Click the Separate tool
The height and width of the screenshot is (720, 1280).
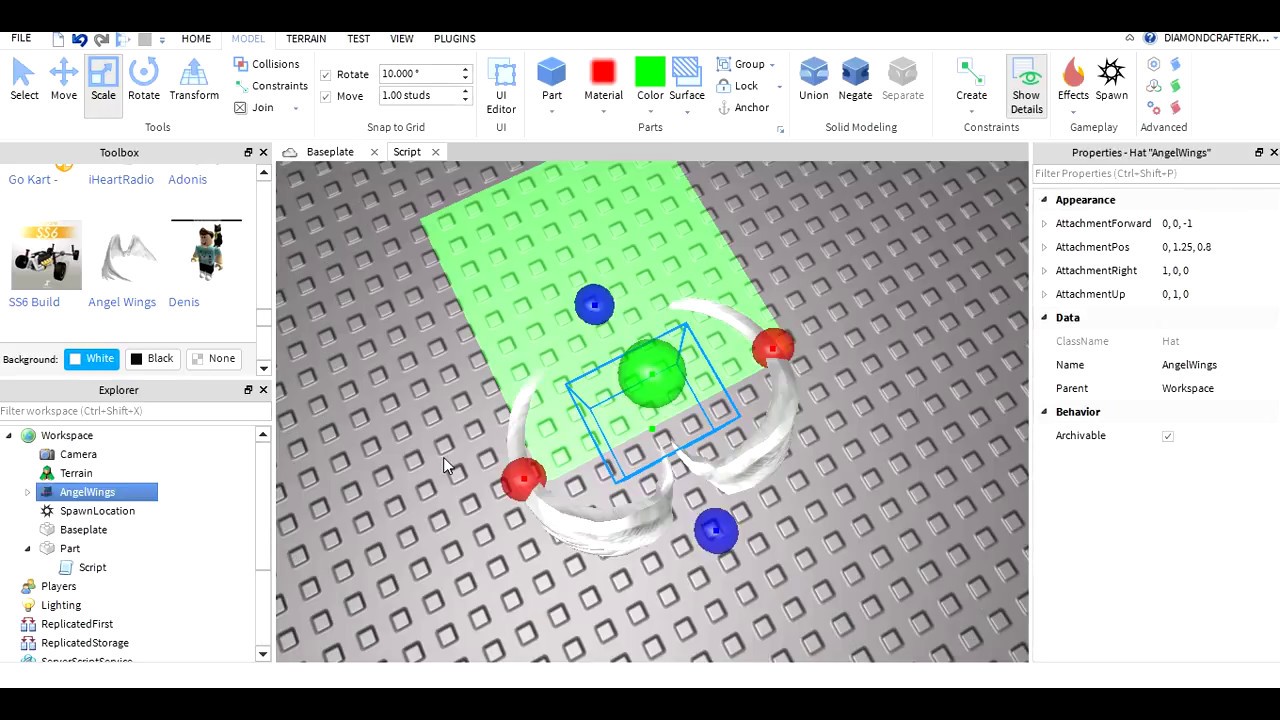coord(903,80)
